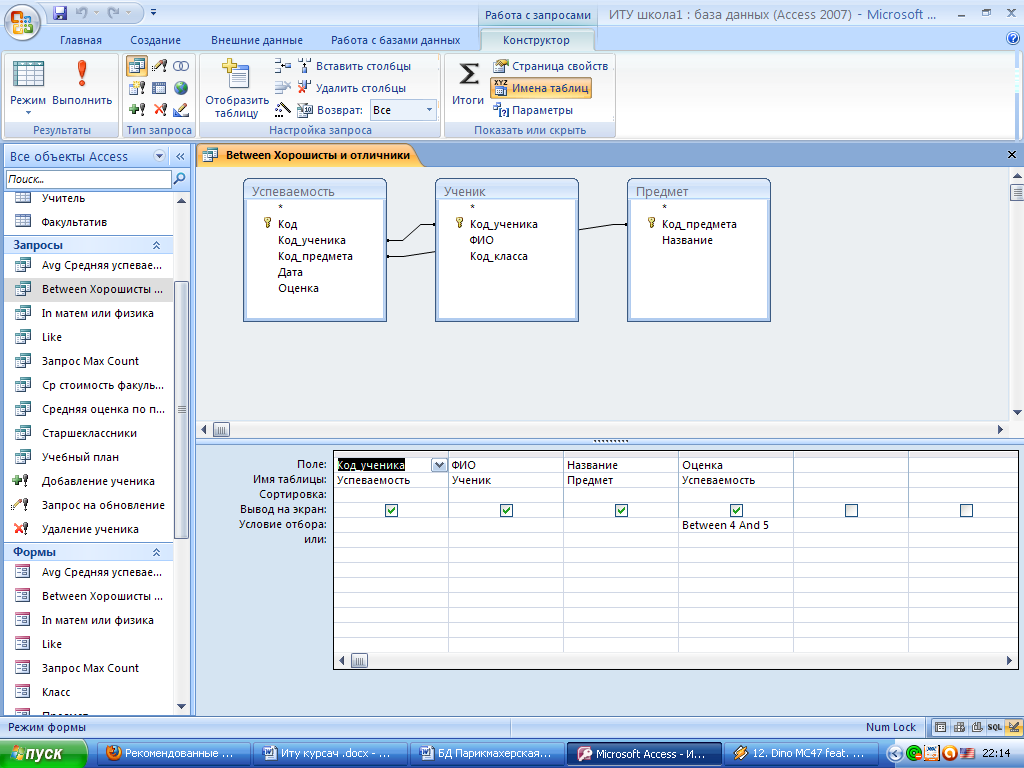Click navigation pane scroll down arrow
Image resolution: width=1024 pixels, height=768 pixels.
182,707
